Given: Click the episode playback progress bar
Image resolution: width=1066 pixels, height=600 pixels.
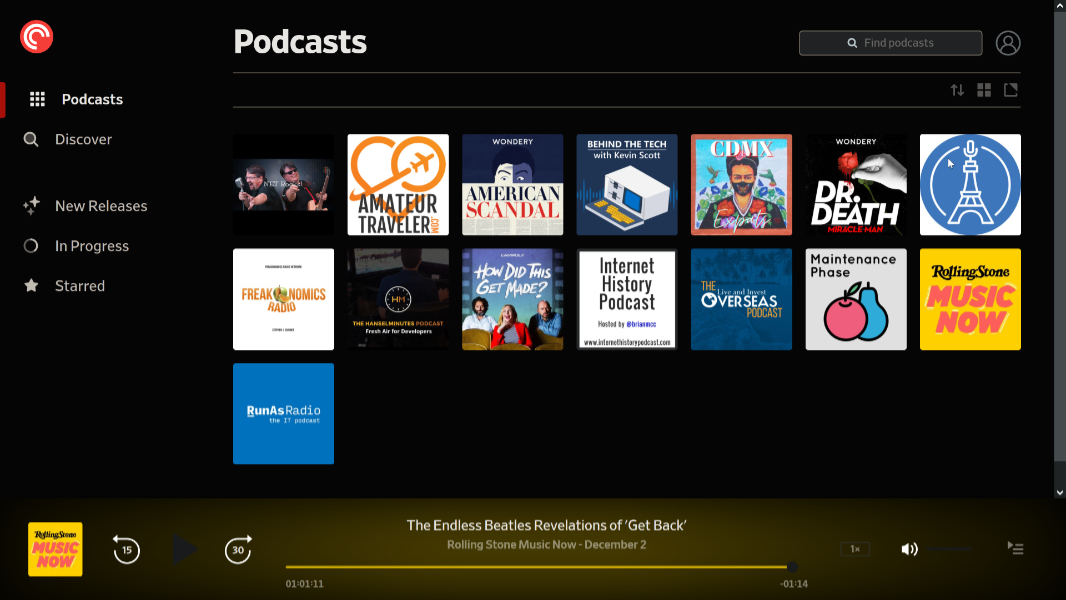Looking at the screenshot, I should 538,567.
